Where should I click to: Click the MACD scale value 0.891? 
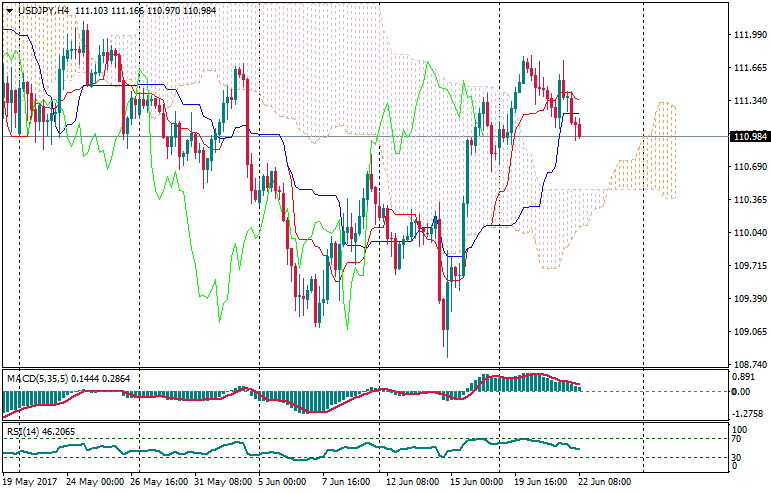[742, 378]
